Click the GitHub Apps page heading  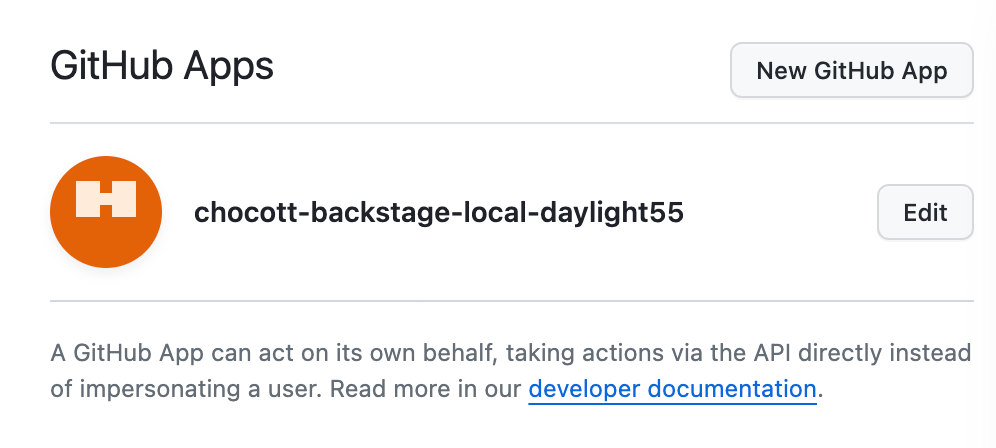162,65
